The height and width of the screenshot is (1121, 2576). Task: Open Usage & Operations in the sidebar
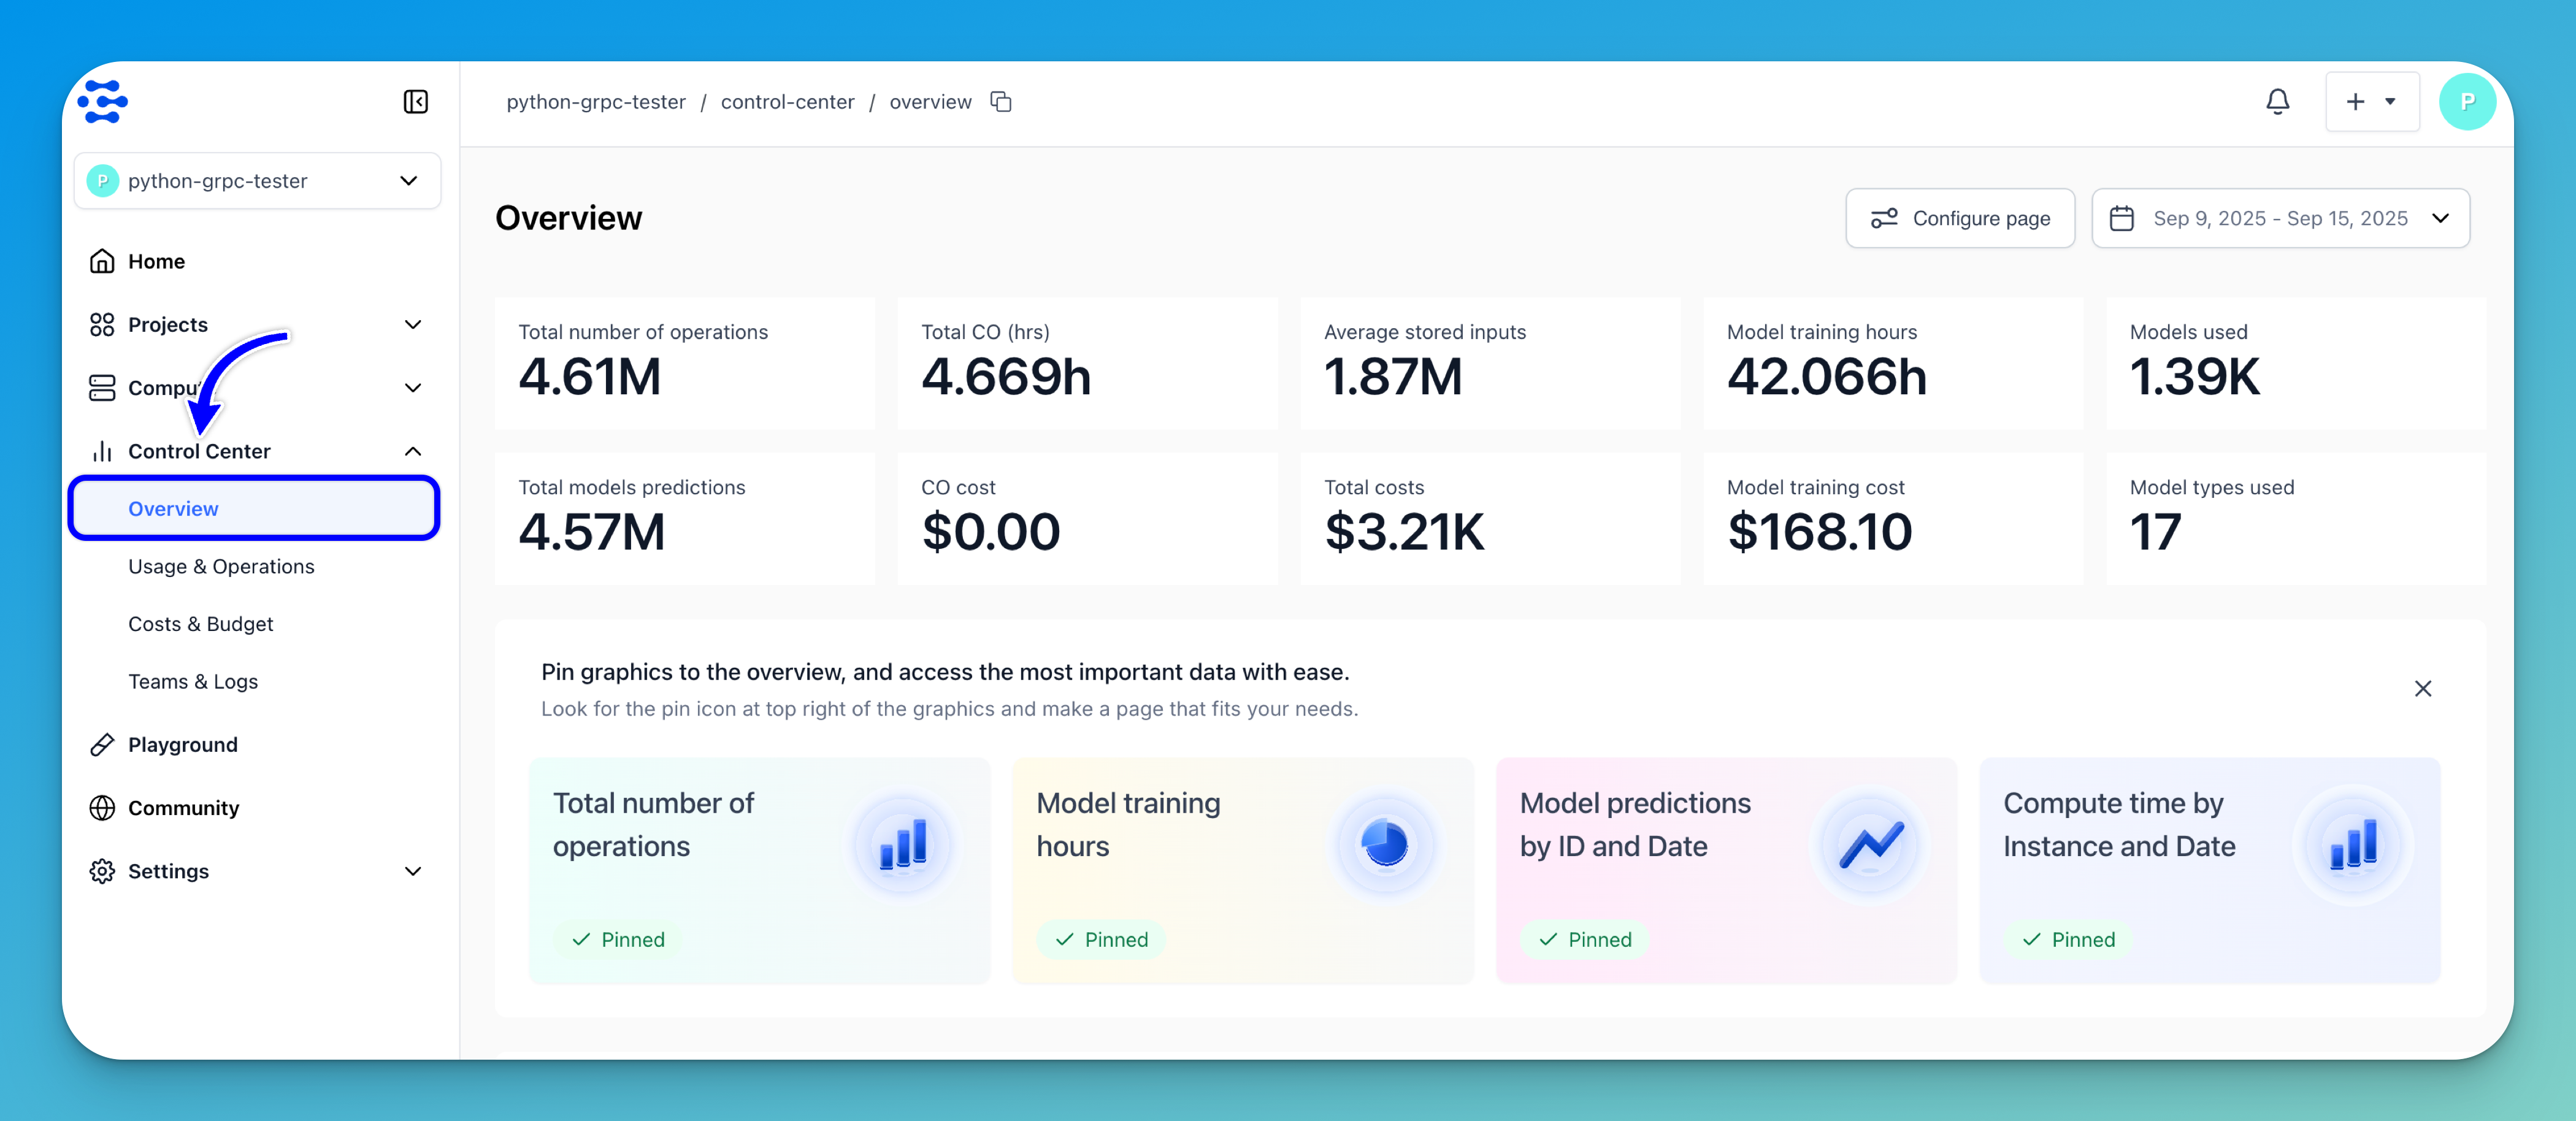click(x=221, y=566)
